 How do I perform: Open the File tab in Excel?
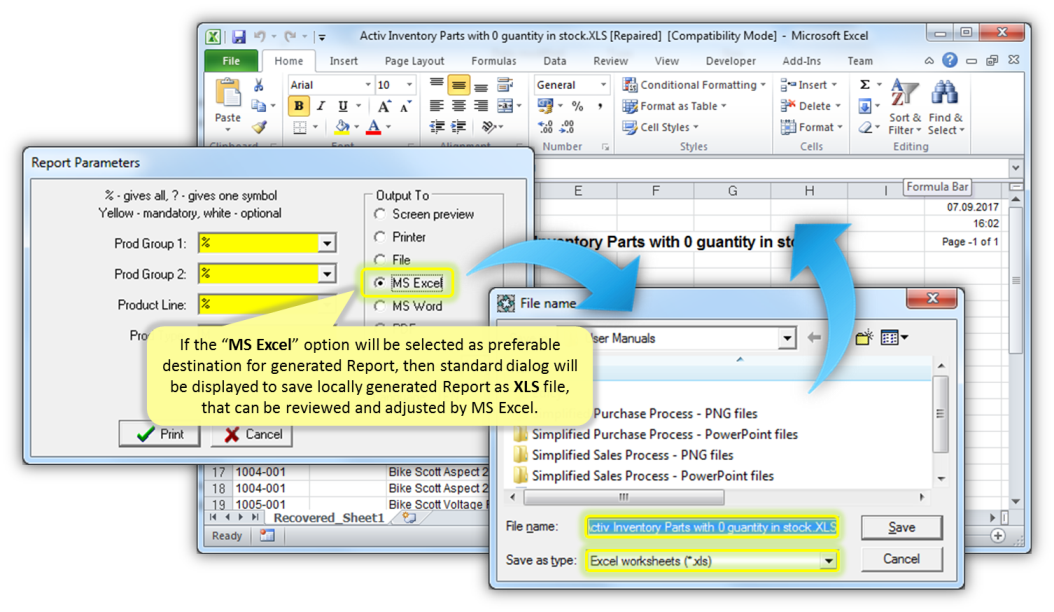pyautogui.click(x=231, y=61)
